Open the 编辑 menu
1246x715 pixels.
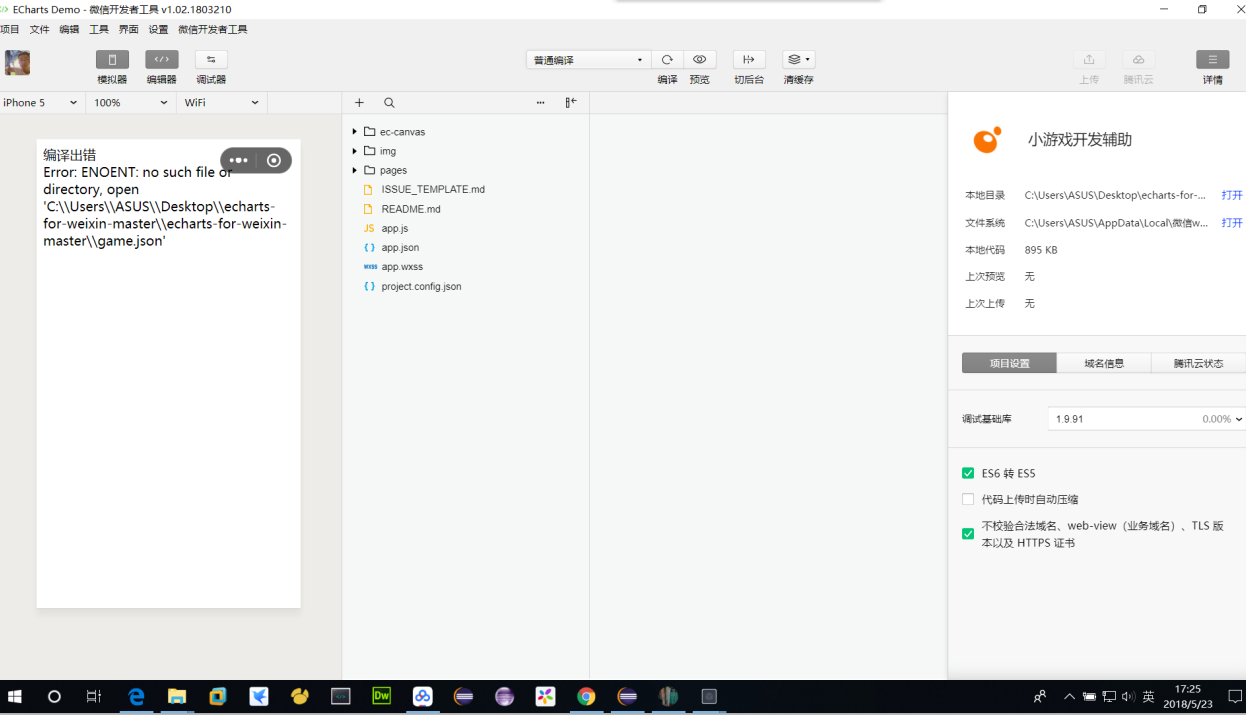pyautogui.click(x=69, y=30)
